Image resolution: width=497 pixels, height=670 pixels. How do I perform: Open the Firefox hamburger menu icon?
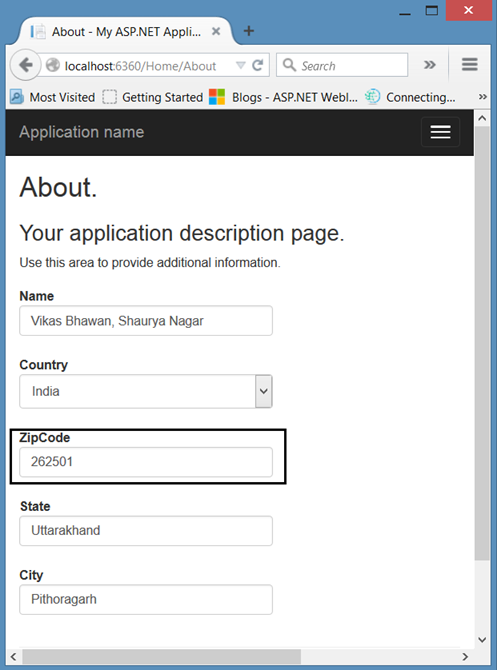click(469, 65)
